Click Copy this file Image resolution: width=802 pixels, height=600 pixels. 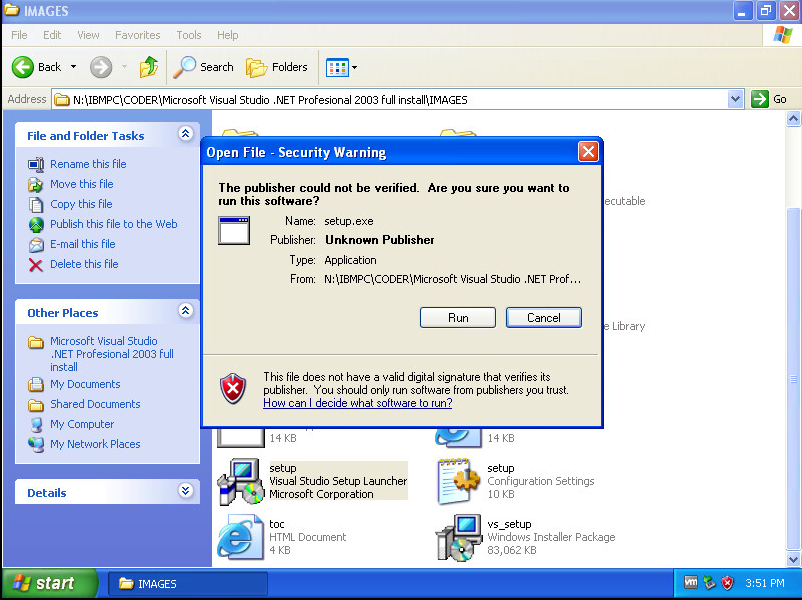81,204
